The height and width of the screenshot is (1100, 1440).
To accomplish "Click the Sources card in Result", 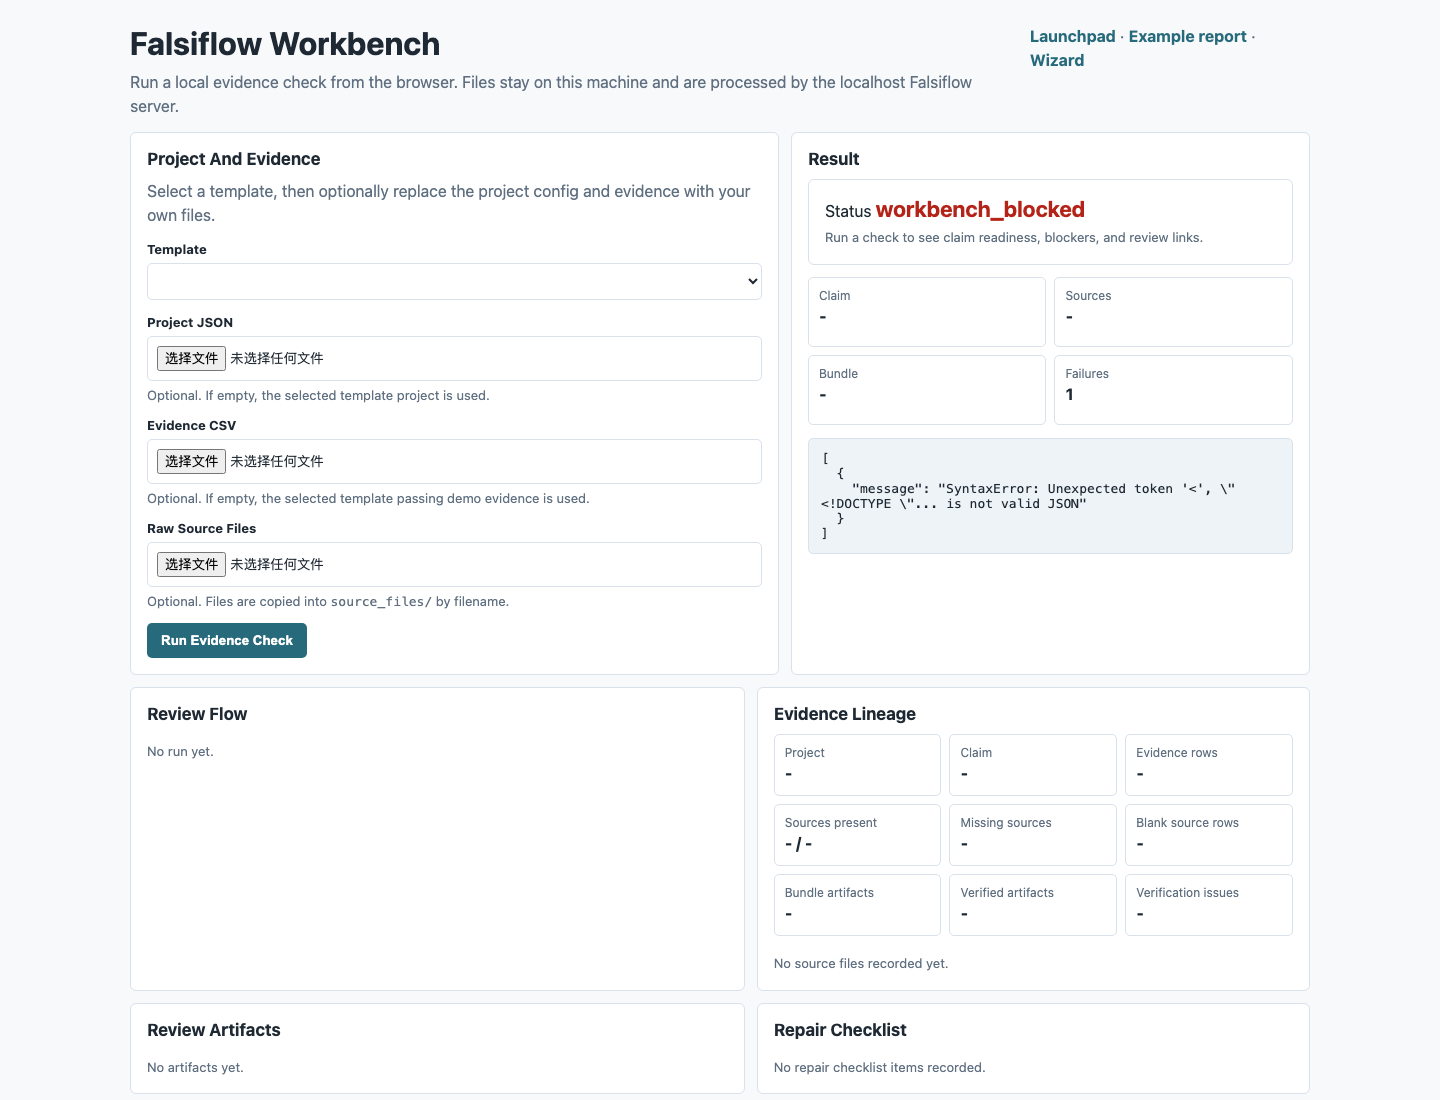I will [1173, 312].
